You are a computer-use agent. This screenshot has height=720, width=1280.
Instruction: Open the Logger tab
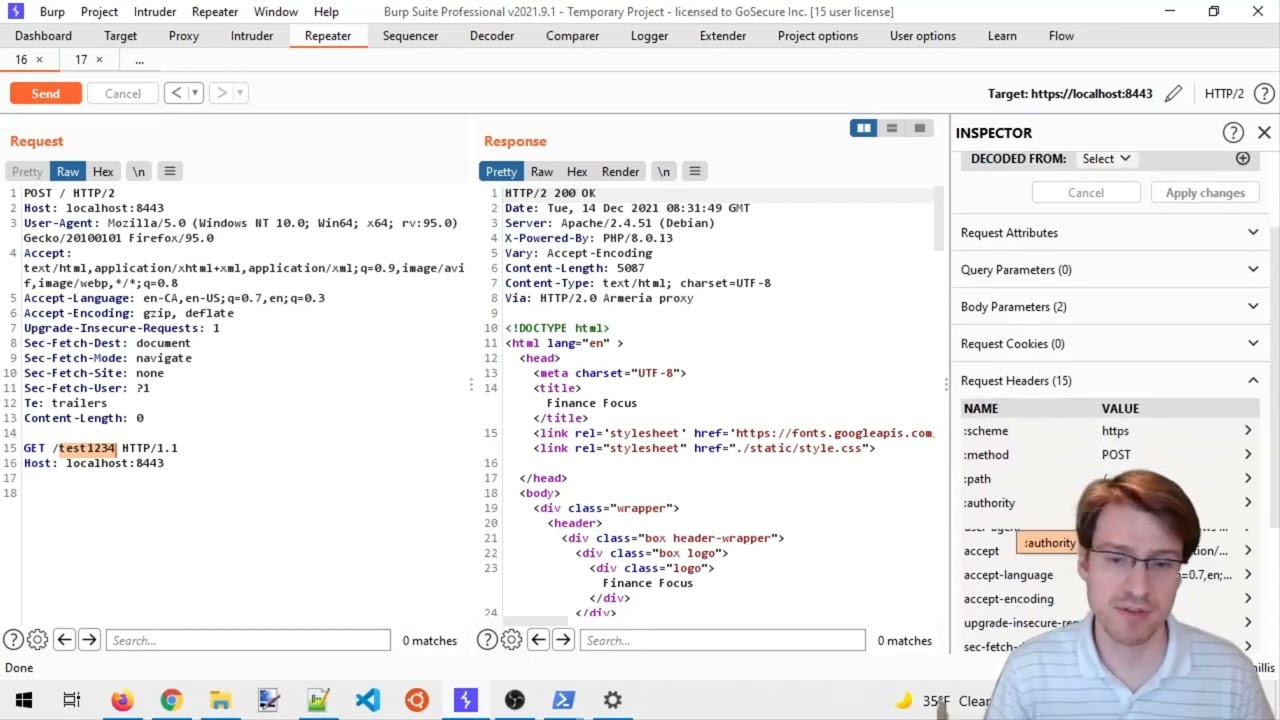pos(649,36)
